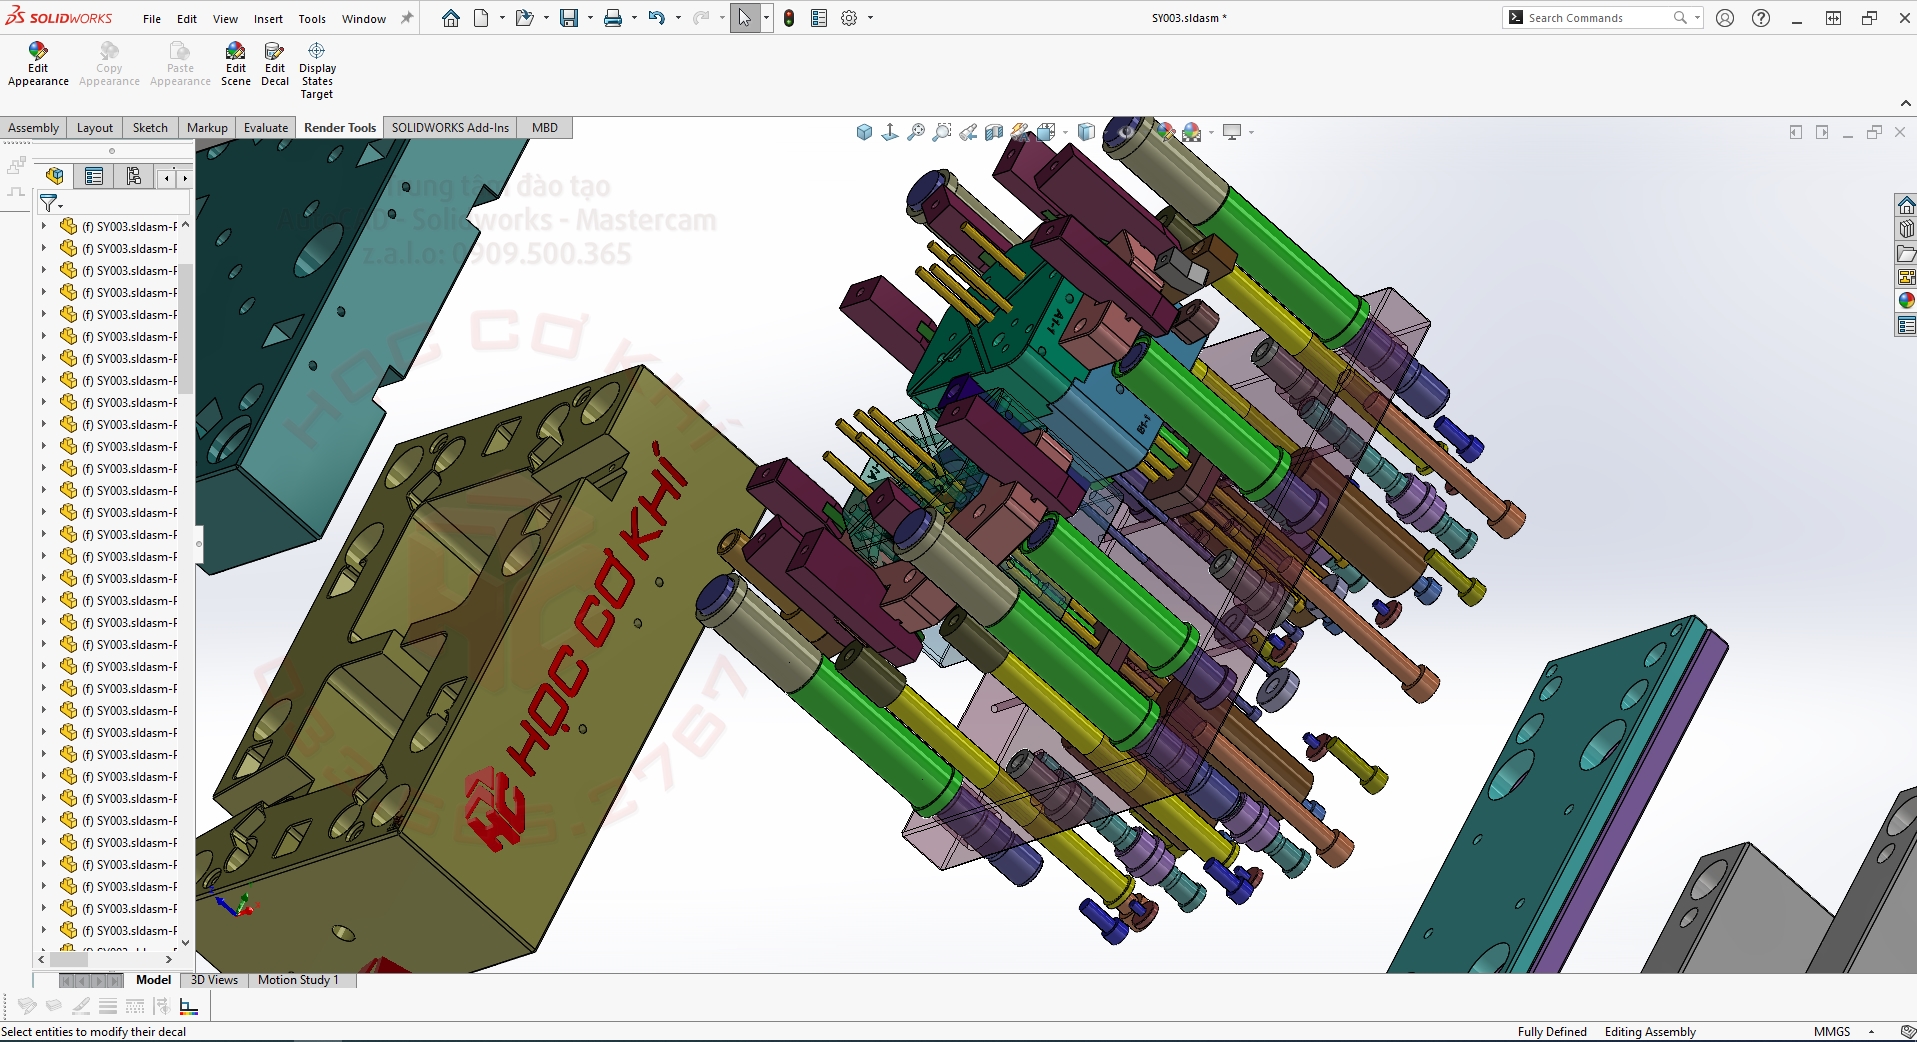Screen dimensions: 1917x1042
Task: Switch to the 3D Views tab
Action: pos(214,980)
